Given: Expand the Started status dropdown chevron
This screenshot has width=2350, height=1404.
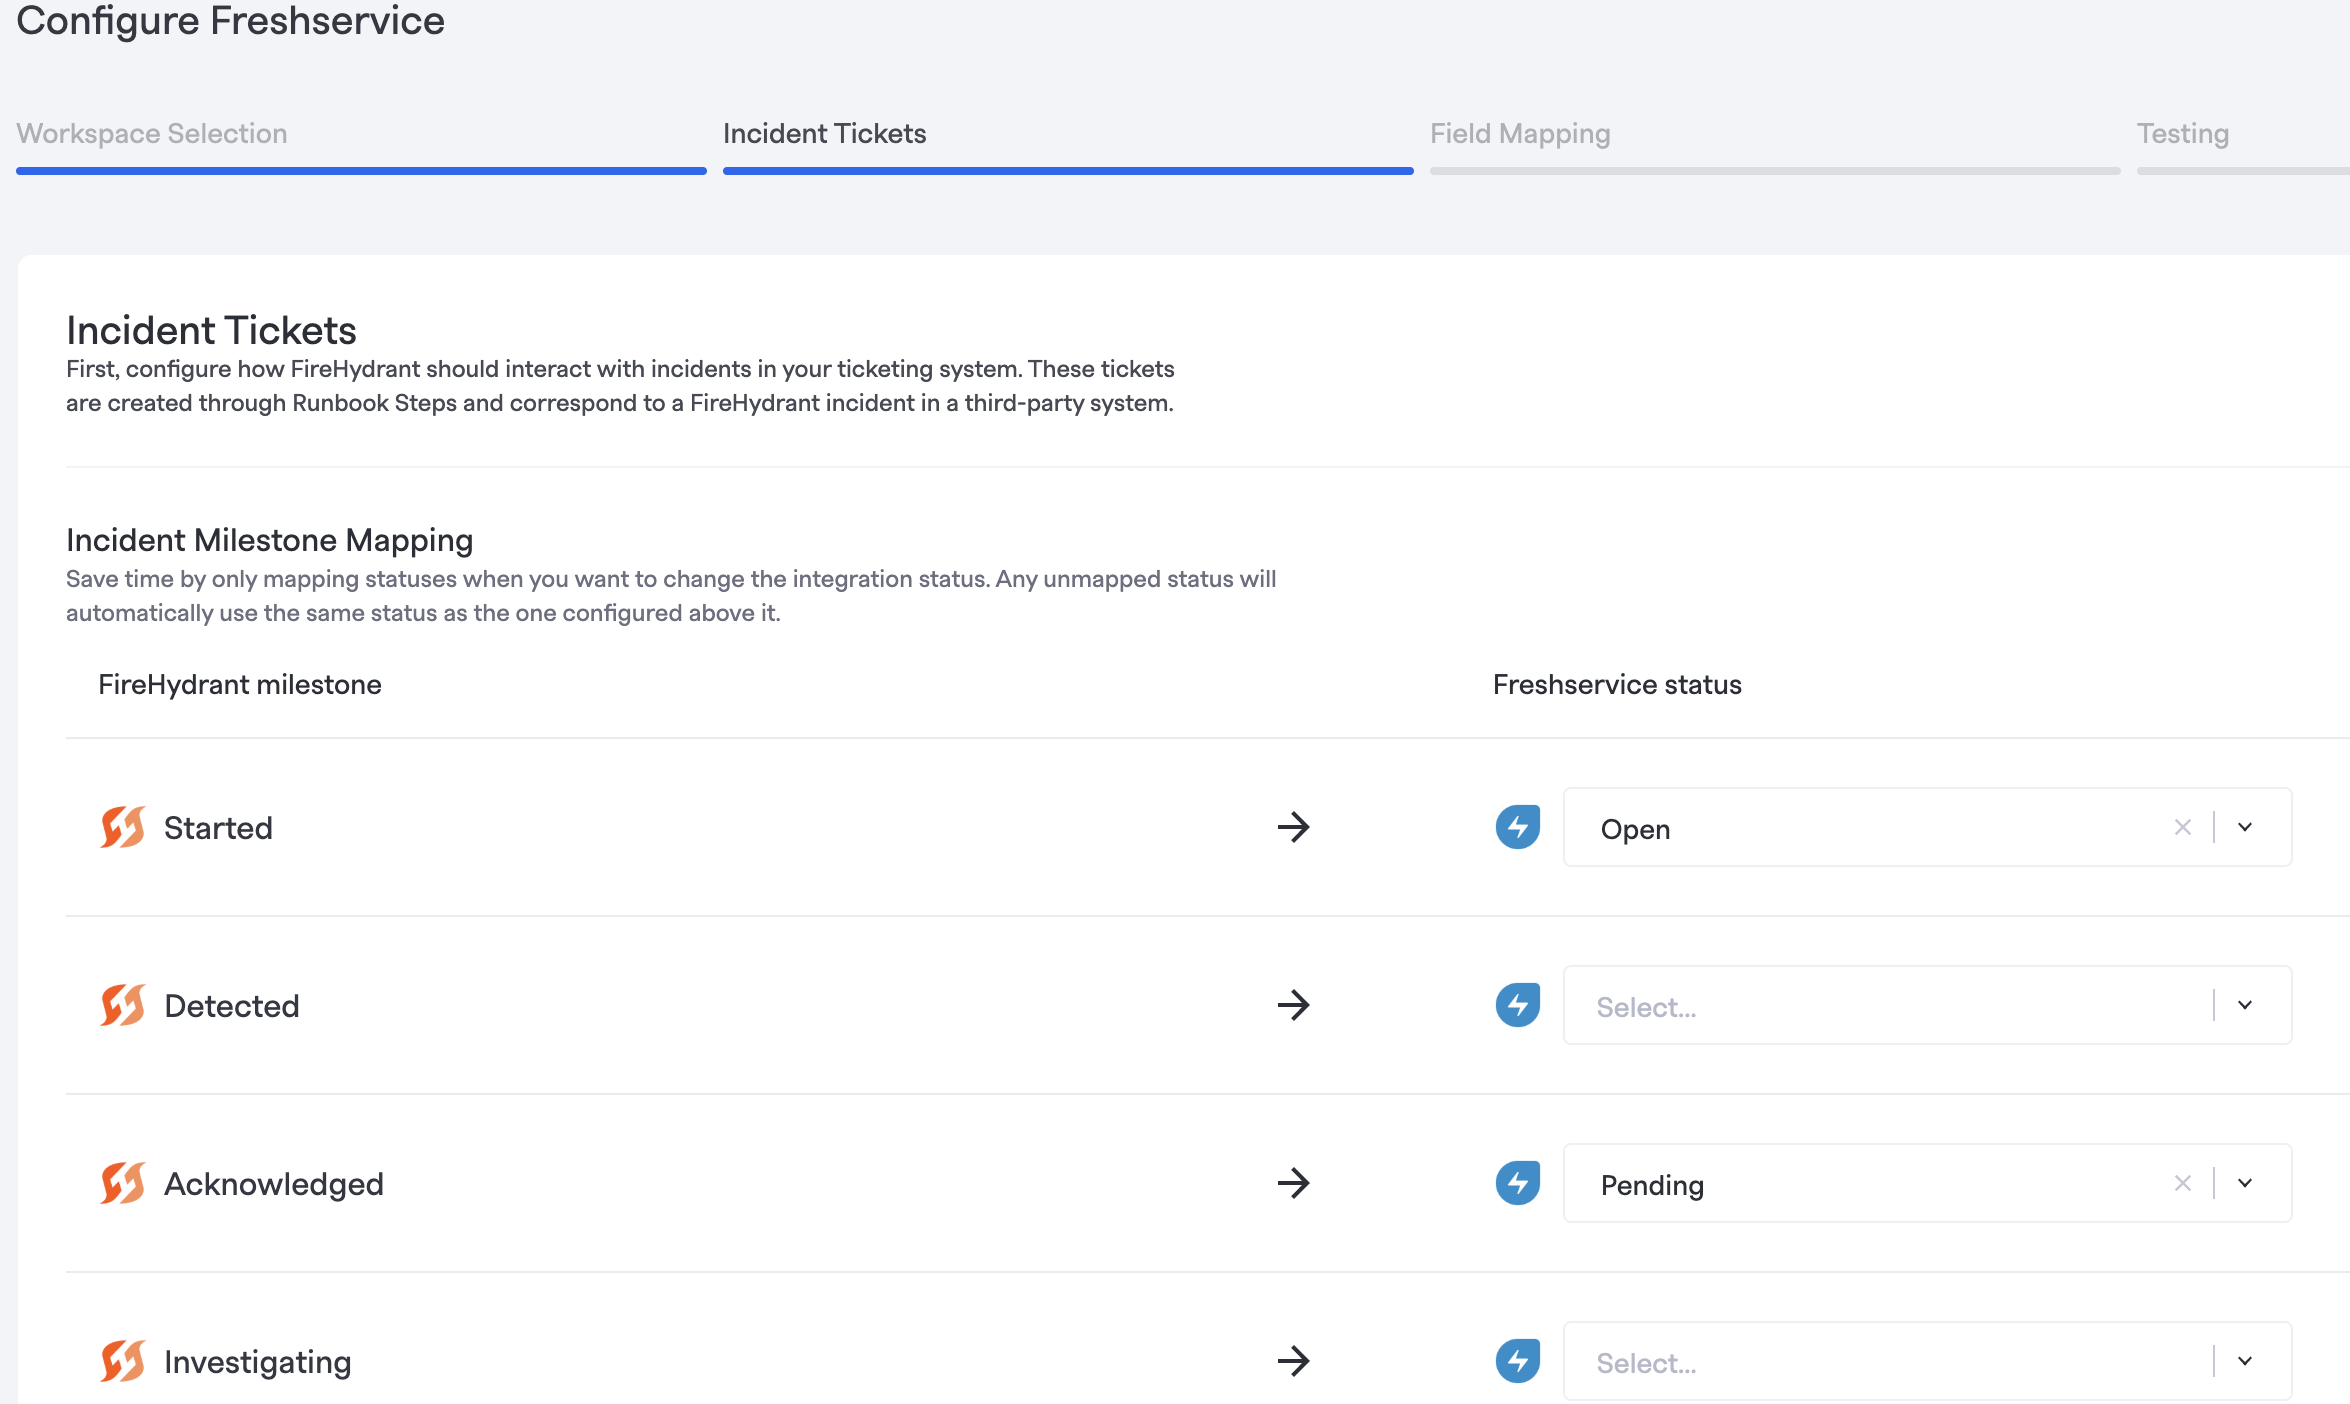Looking at the screenshot, I should point(2245,827).
